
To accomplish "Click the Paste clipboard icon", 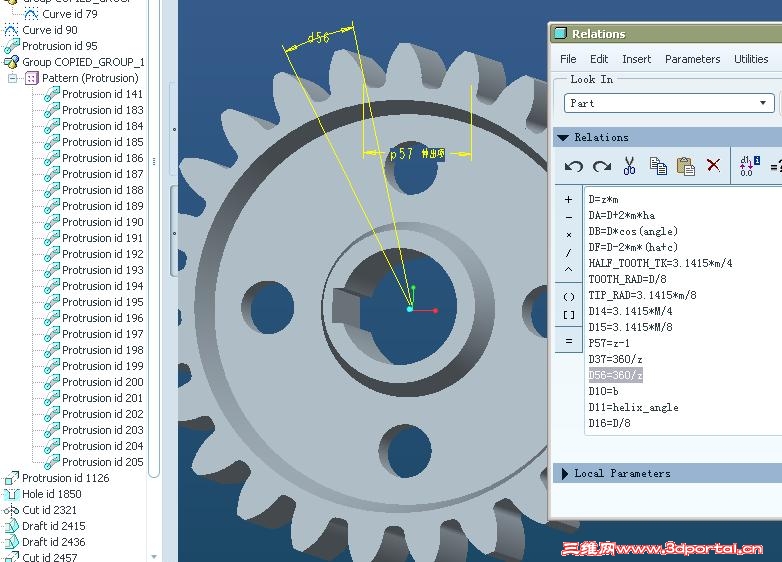I will tap(686, 166).
